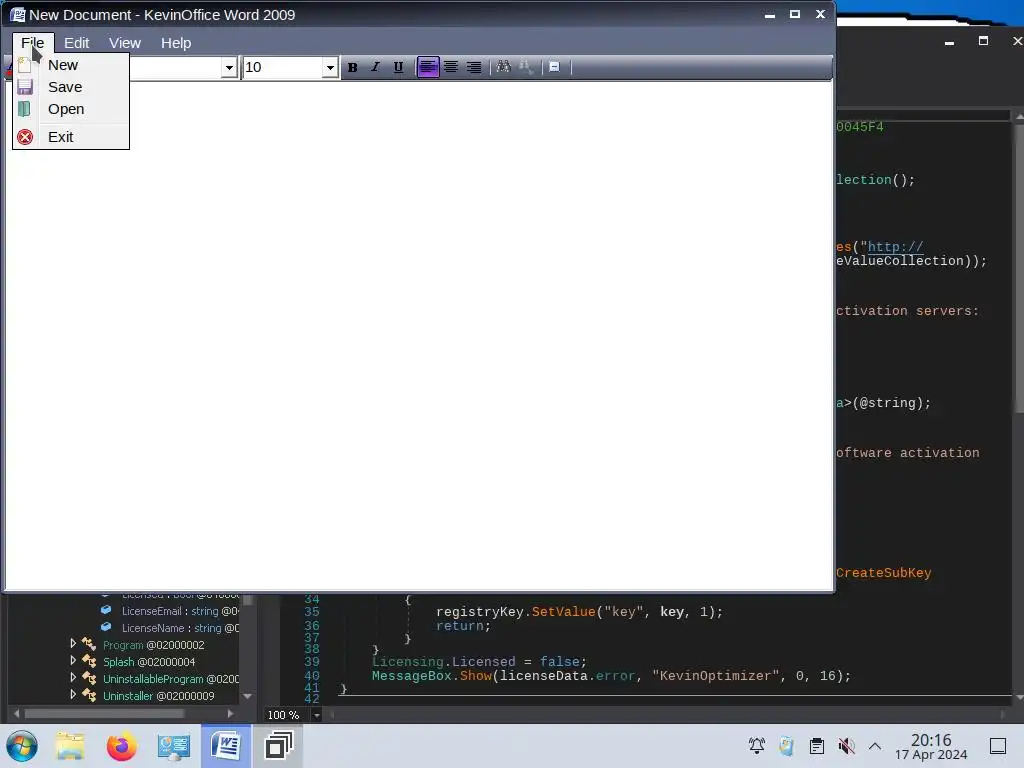The height and width of the screenshot is (768, 1024).
Task: Open File Explorer from the taskbar
Action: 70,746
